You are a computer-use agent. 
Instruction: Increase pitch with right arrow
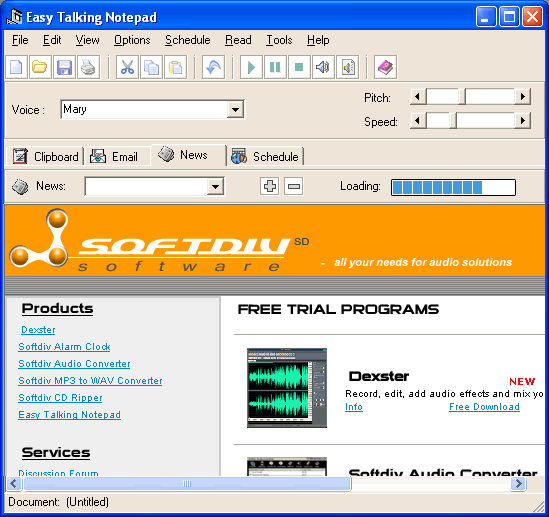coord(523,97)
